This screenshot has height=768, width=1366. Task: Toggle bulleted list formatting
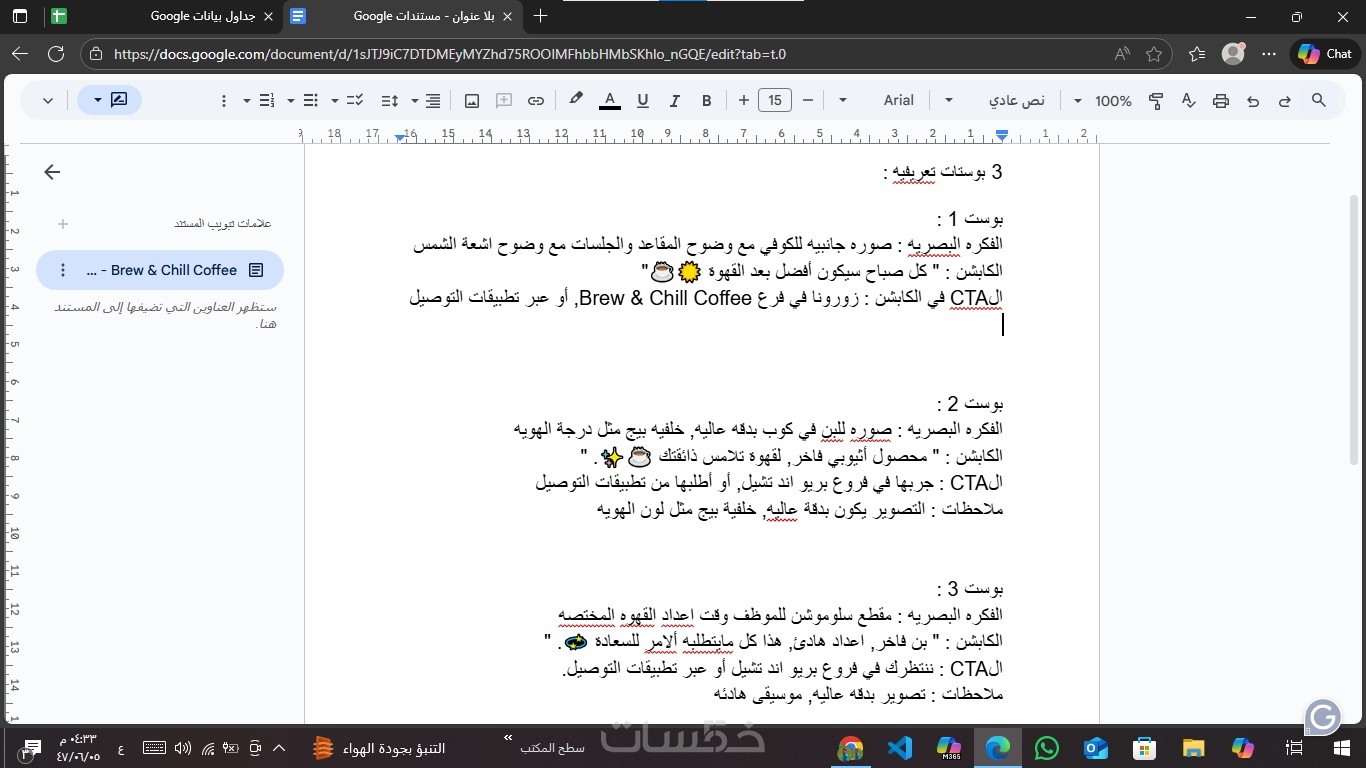pyautogui.click(x=311, y=100)
